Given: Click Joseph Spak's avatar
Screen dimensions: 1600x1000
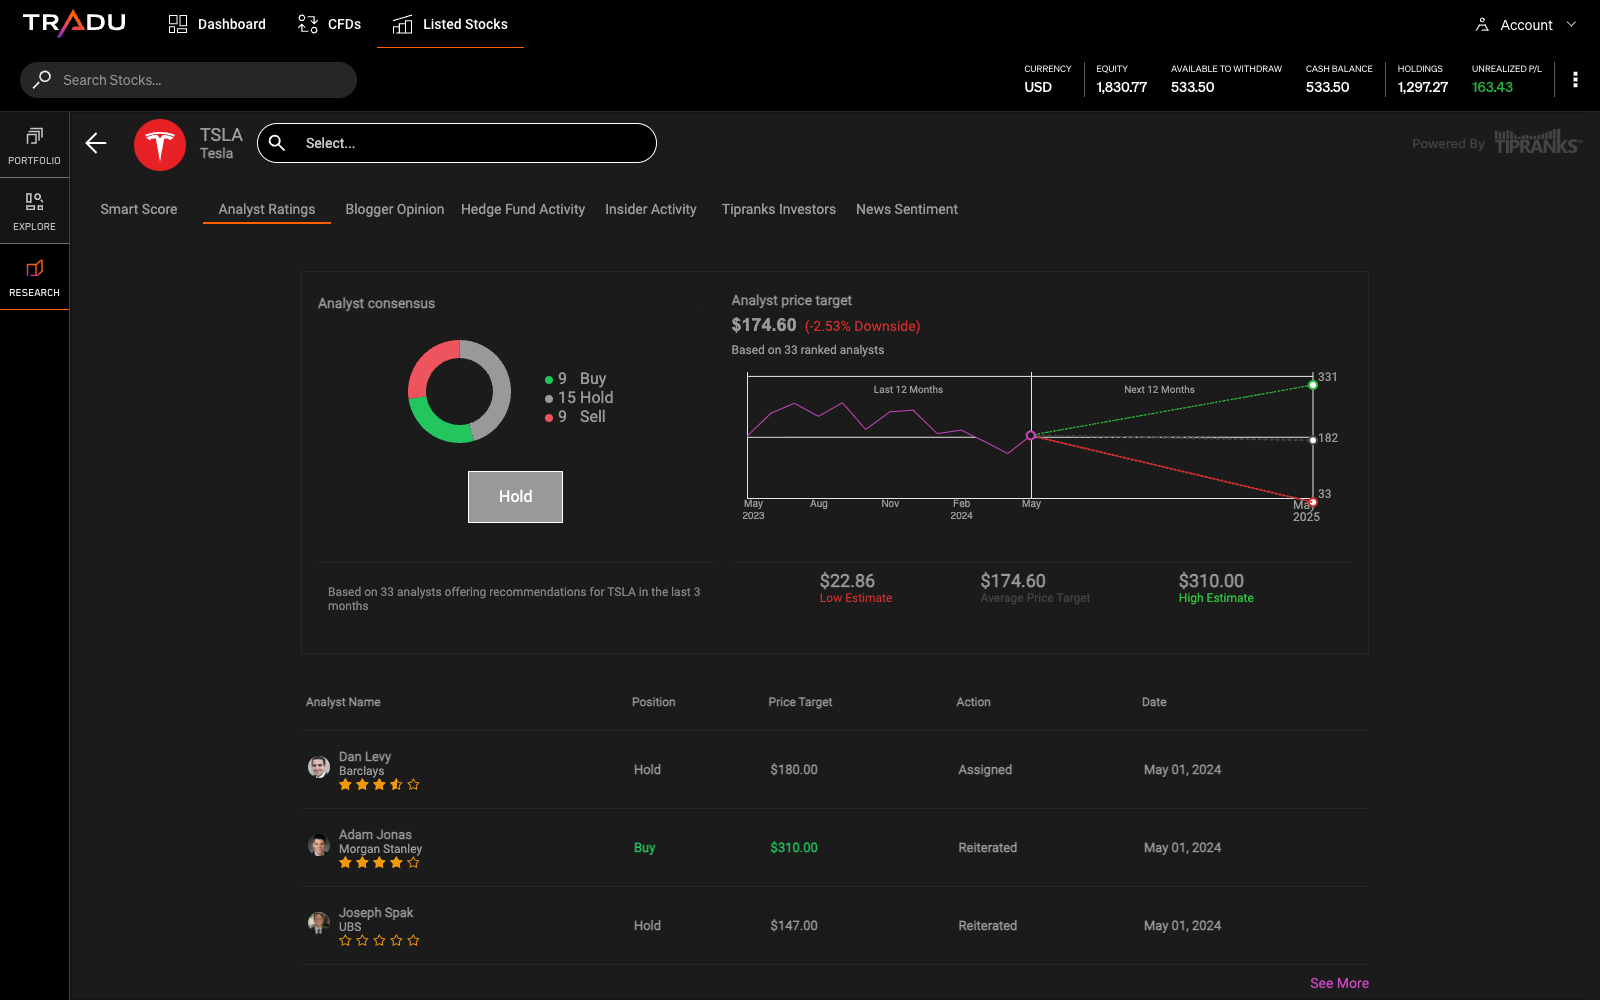Looking at the screenshot, I should [x=319, y=923].
